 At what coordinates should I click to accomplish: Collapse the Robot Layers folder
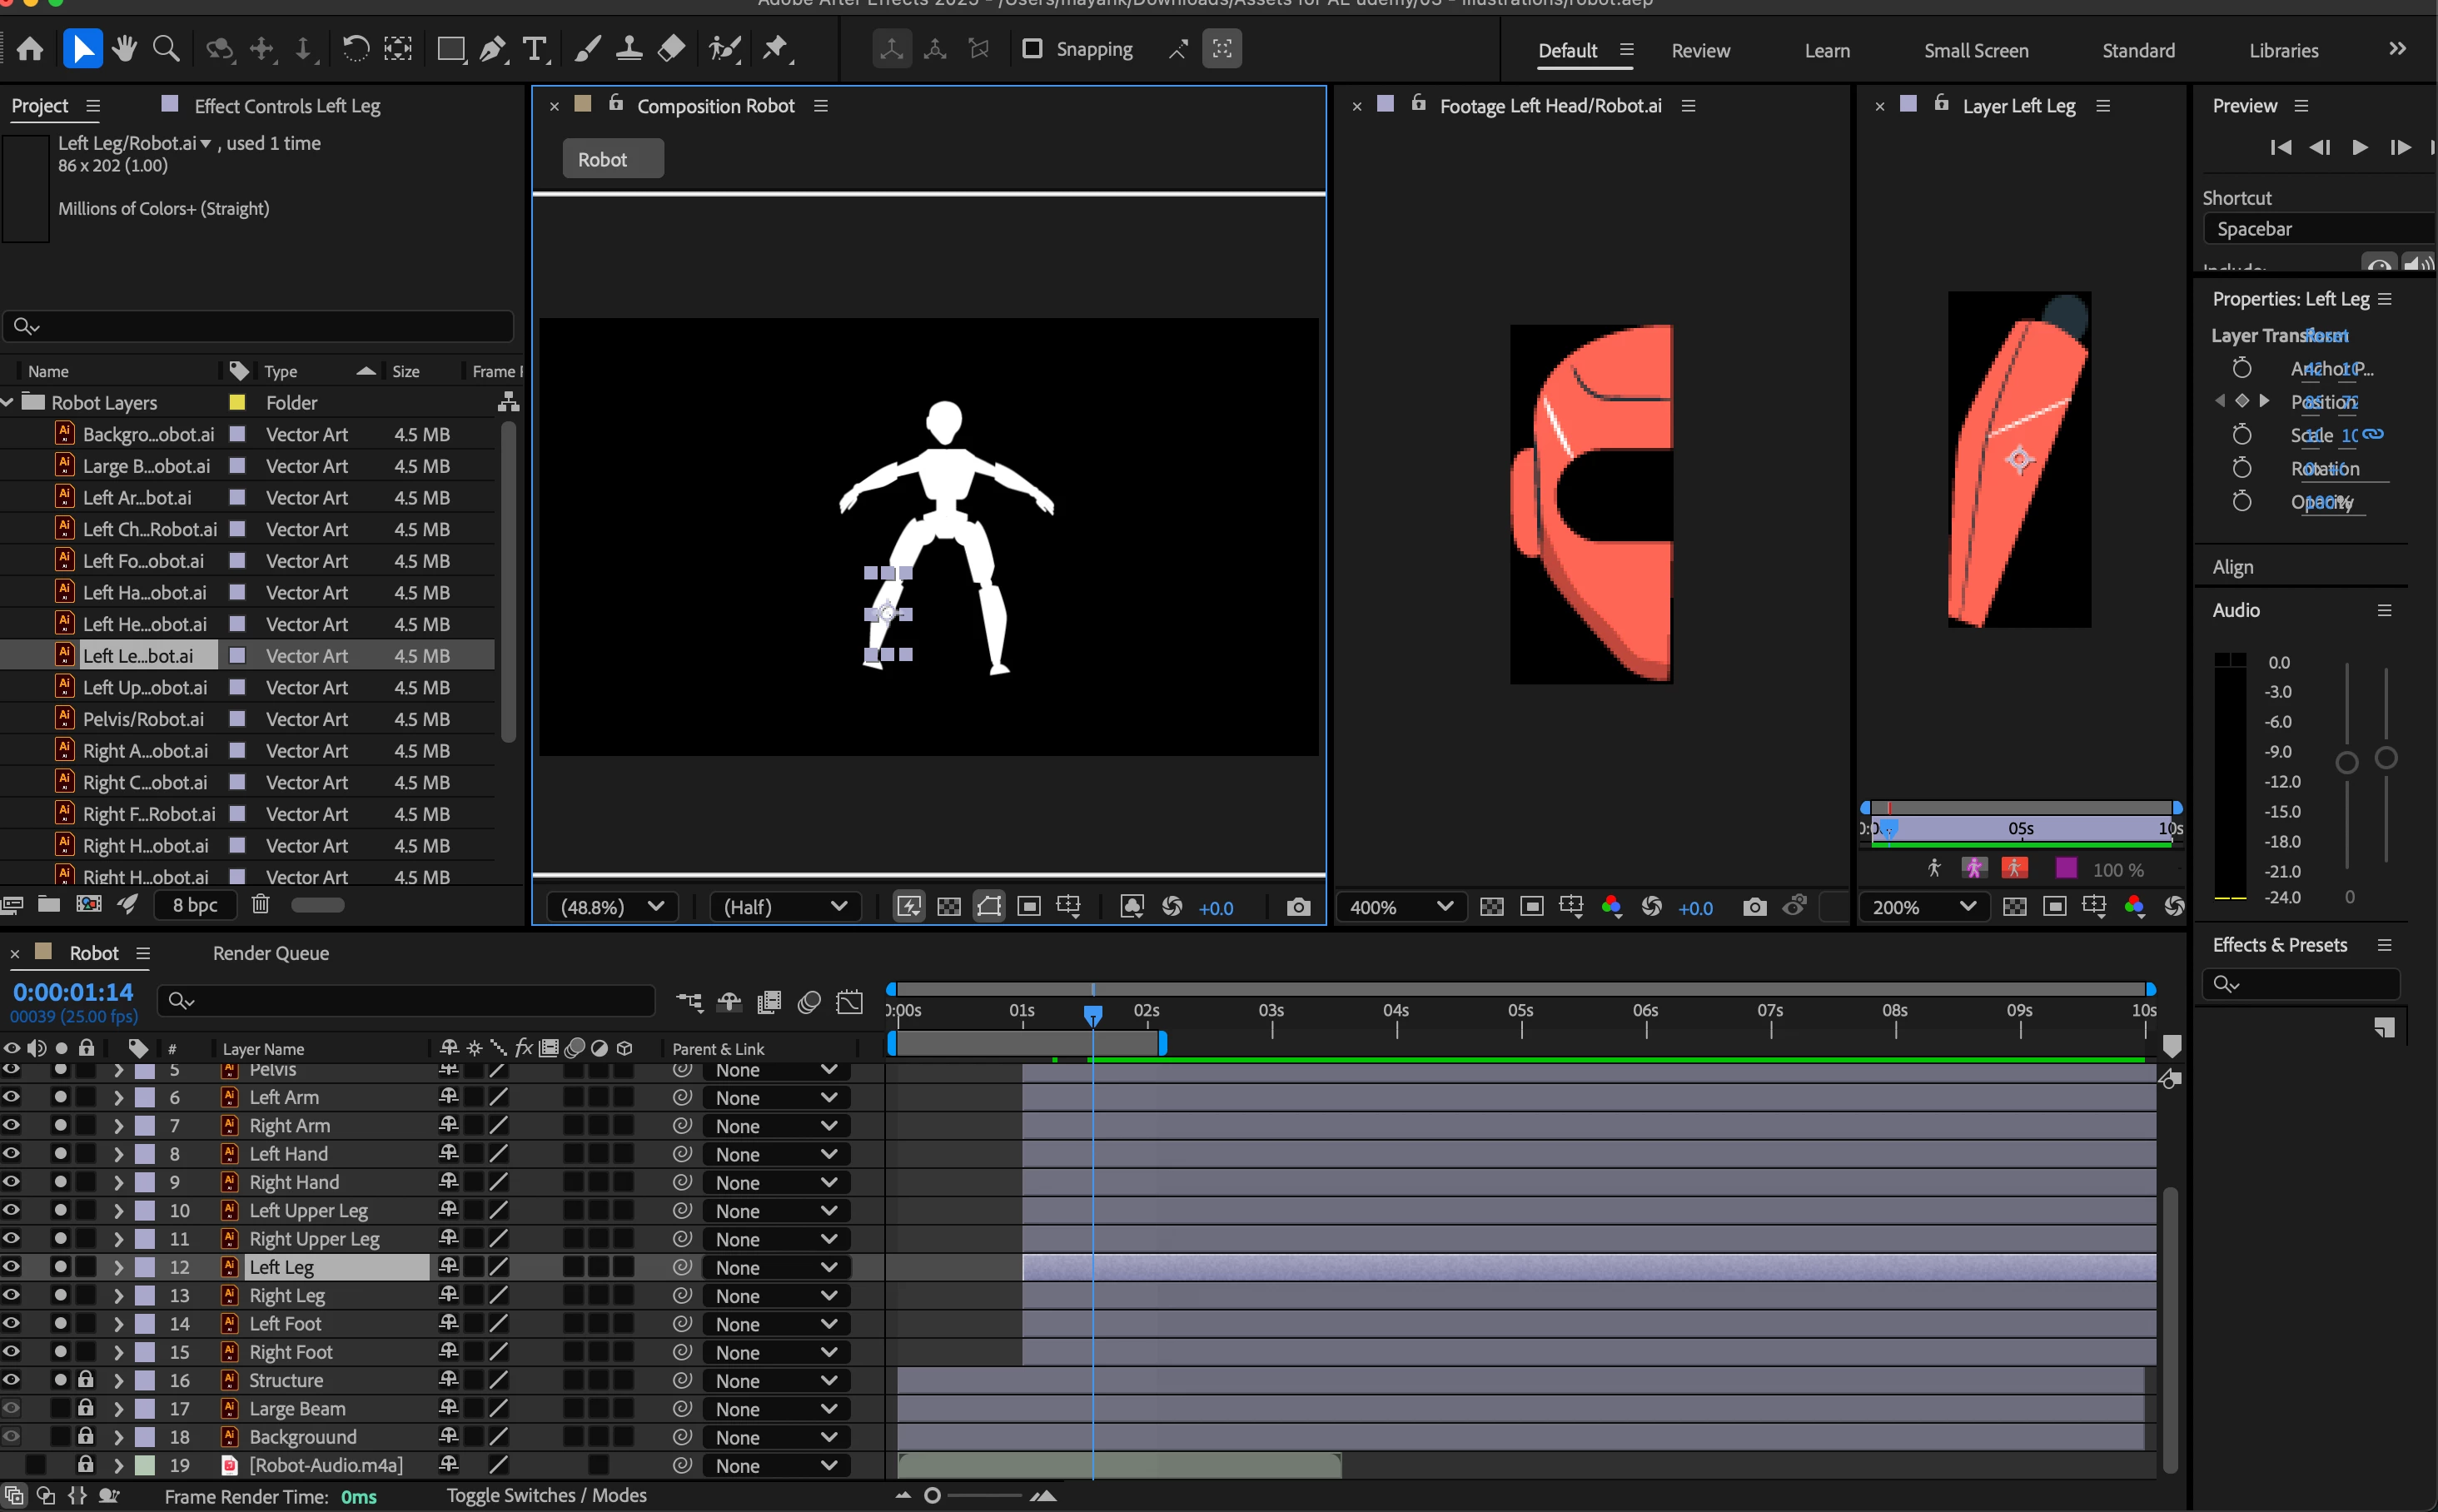pos(8,402)
